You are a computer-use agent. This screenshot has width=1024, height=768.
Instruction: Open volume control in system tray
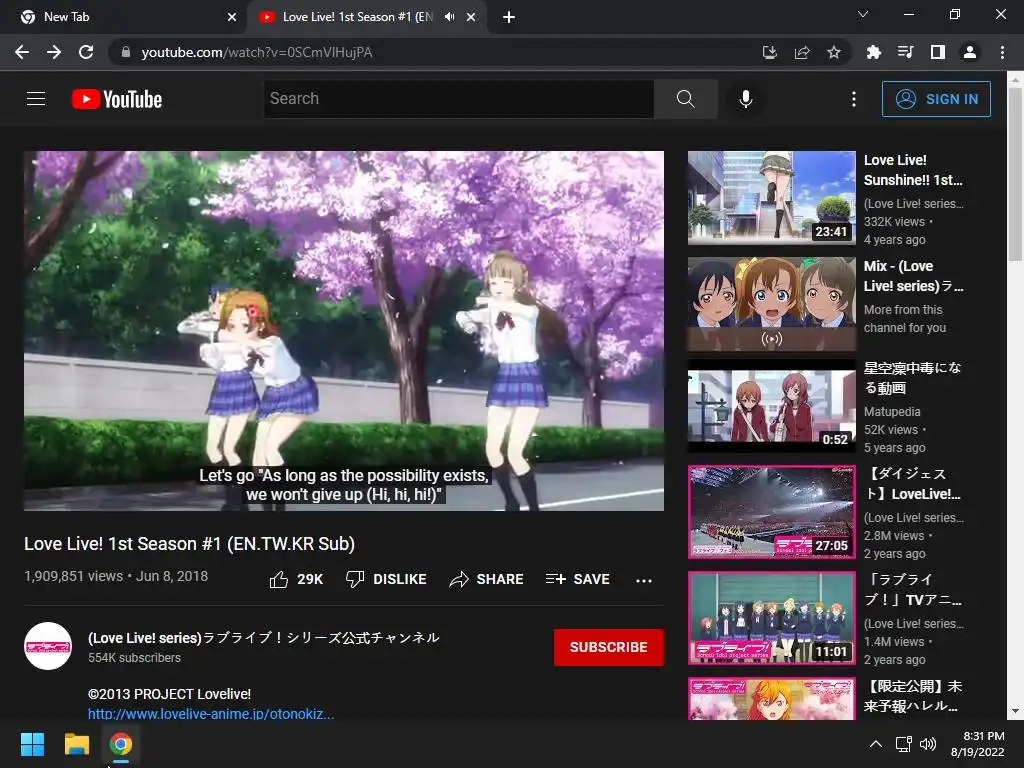tap(928, 744)
